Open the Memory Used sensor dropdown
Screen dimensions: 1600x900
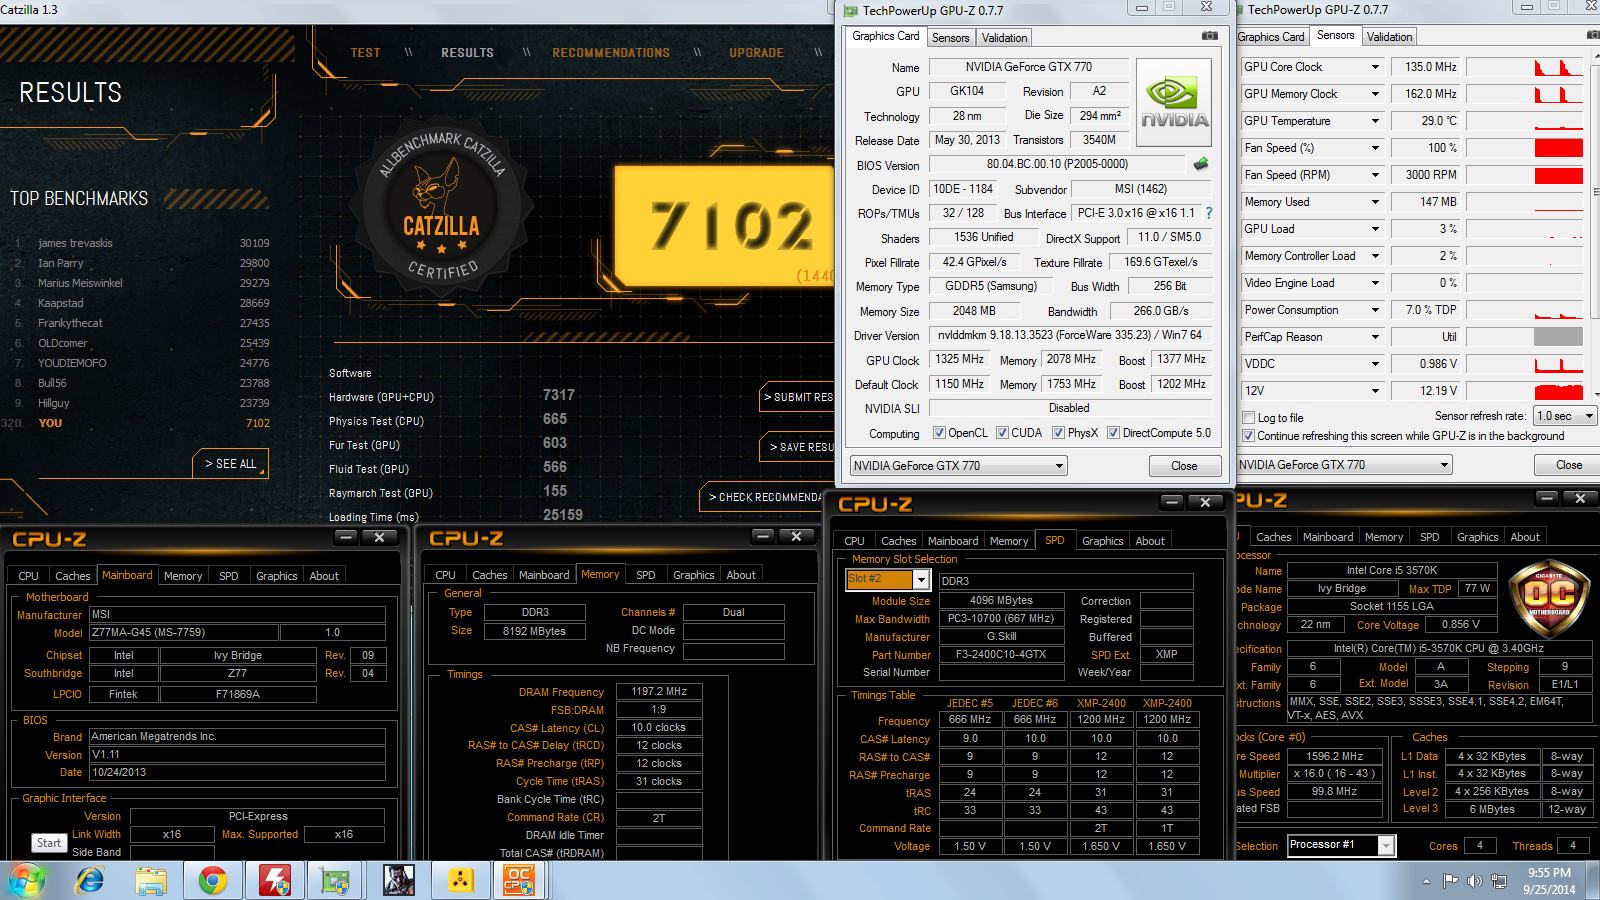(1375, 202)
